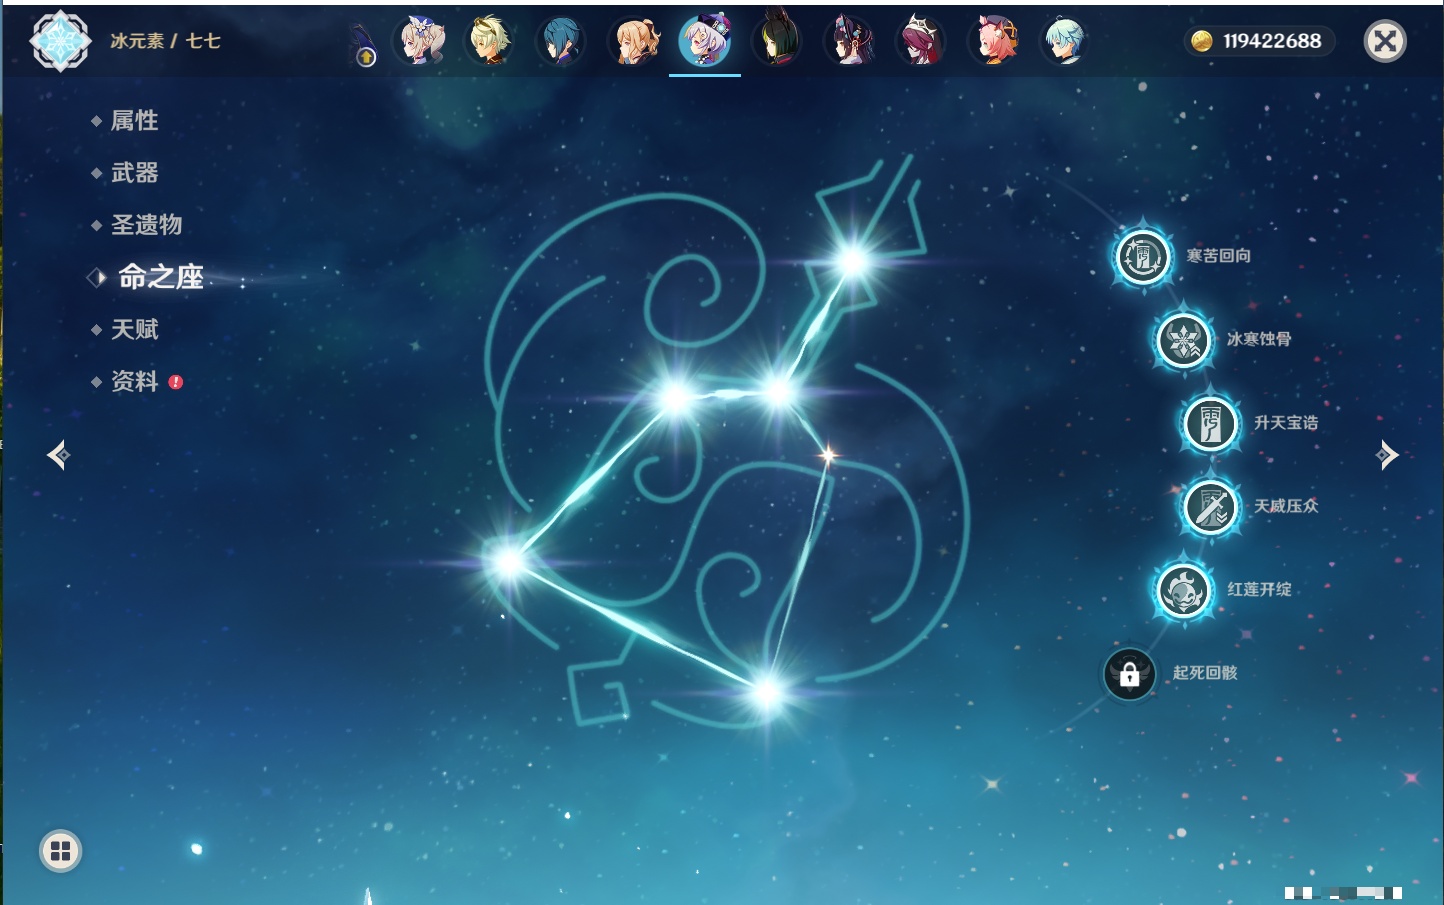Open the 升天宝诰 constellation node
The height and width of the screenshot is (905, 1444).
(x=1211, y=424)
